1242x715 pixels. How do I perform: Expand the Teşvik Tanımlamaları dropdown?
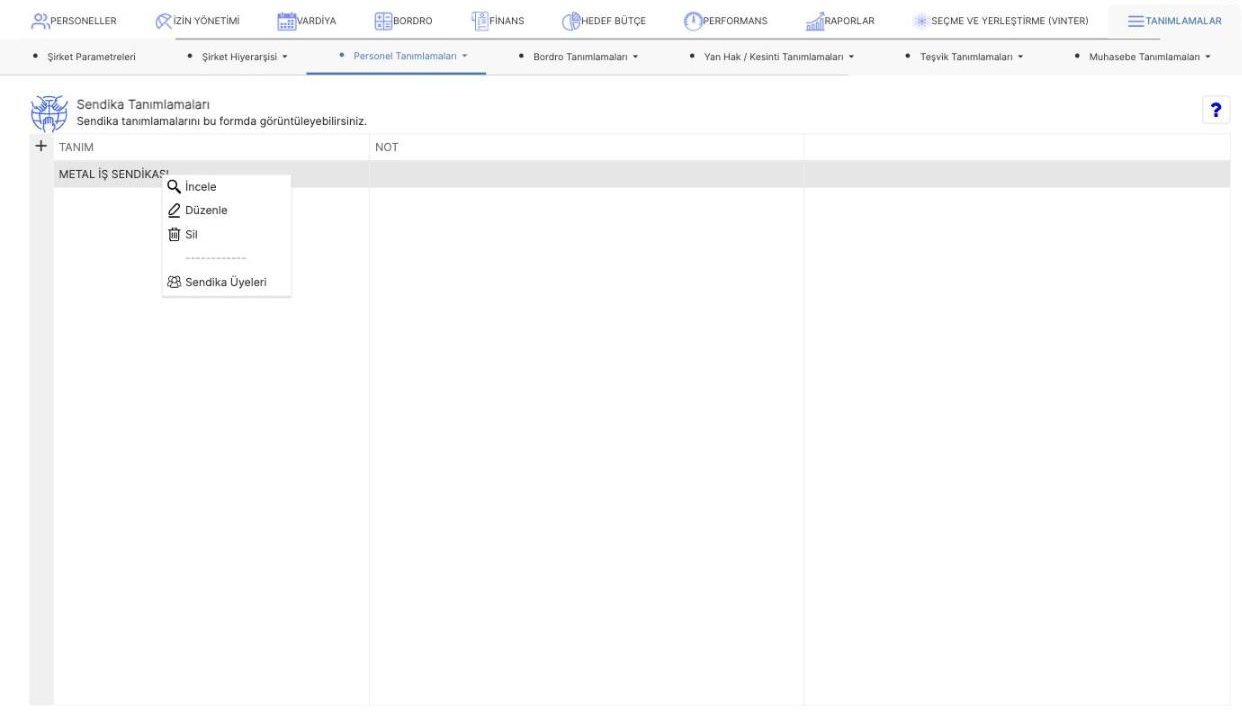tap(1020, 56)
